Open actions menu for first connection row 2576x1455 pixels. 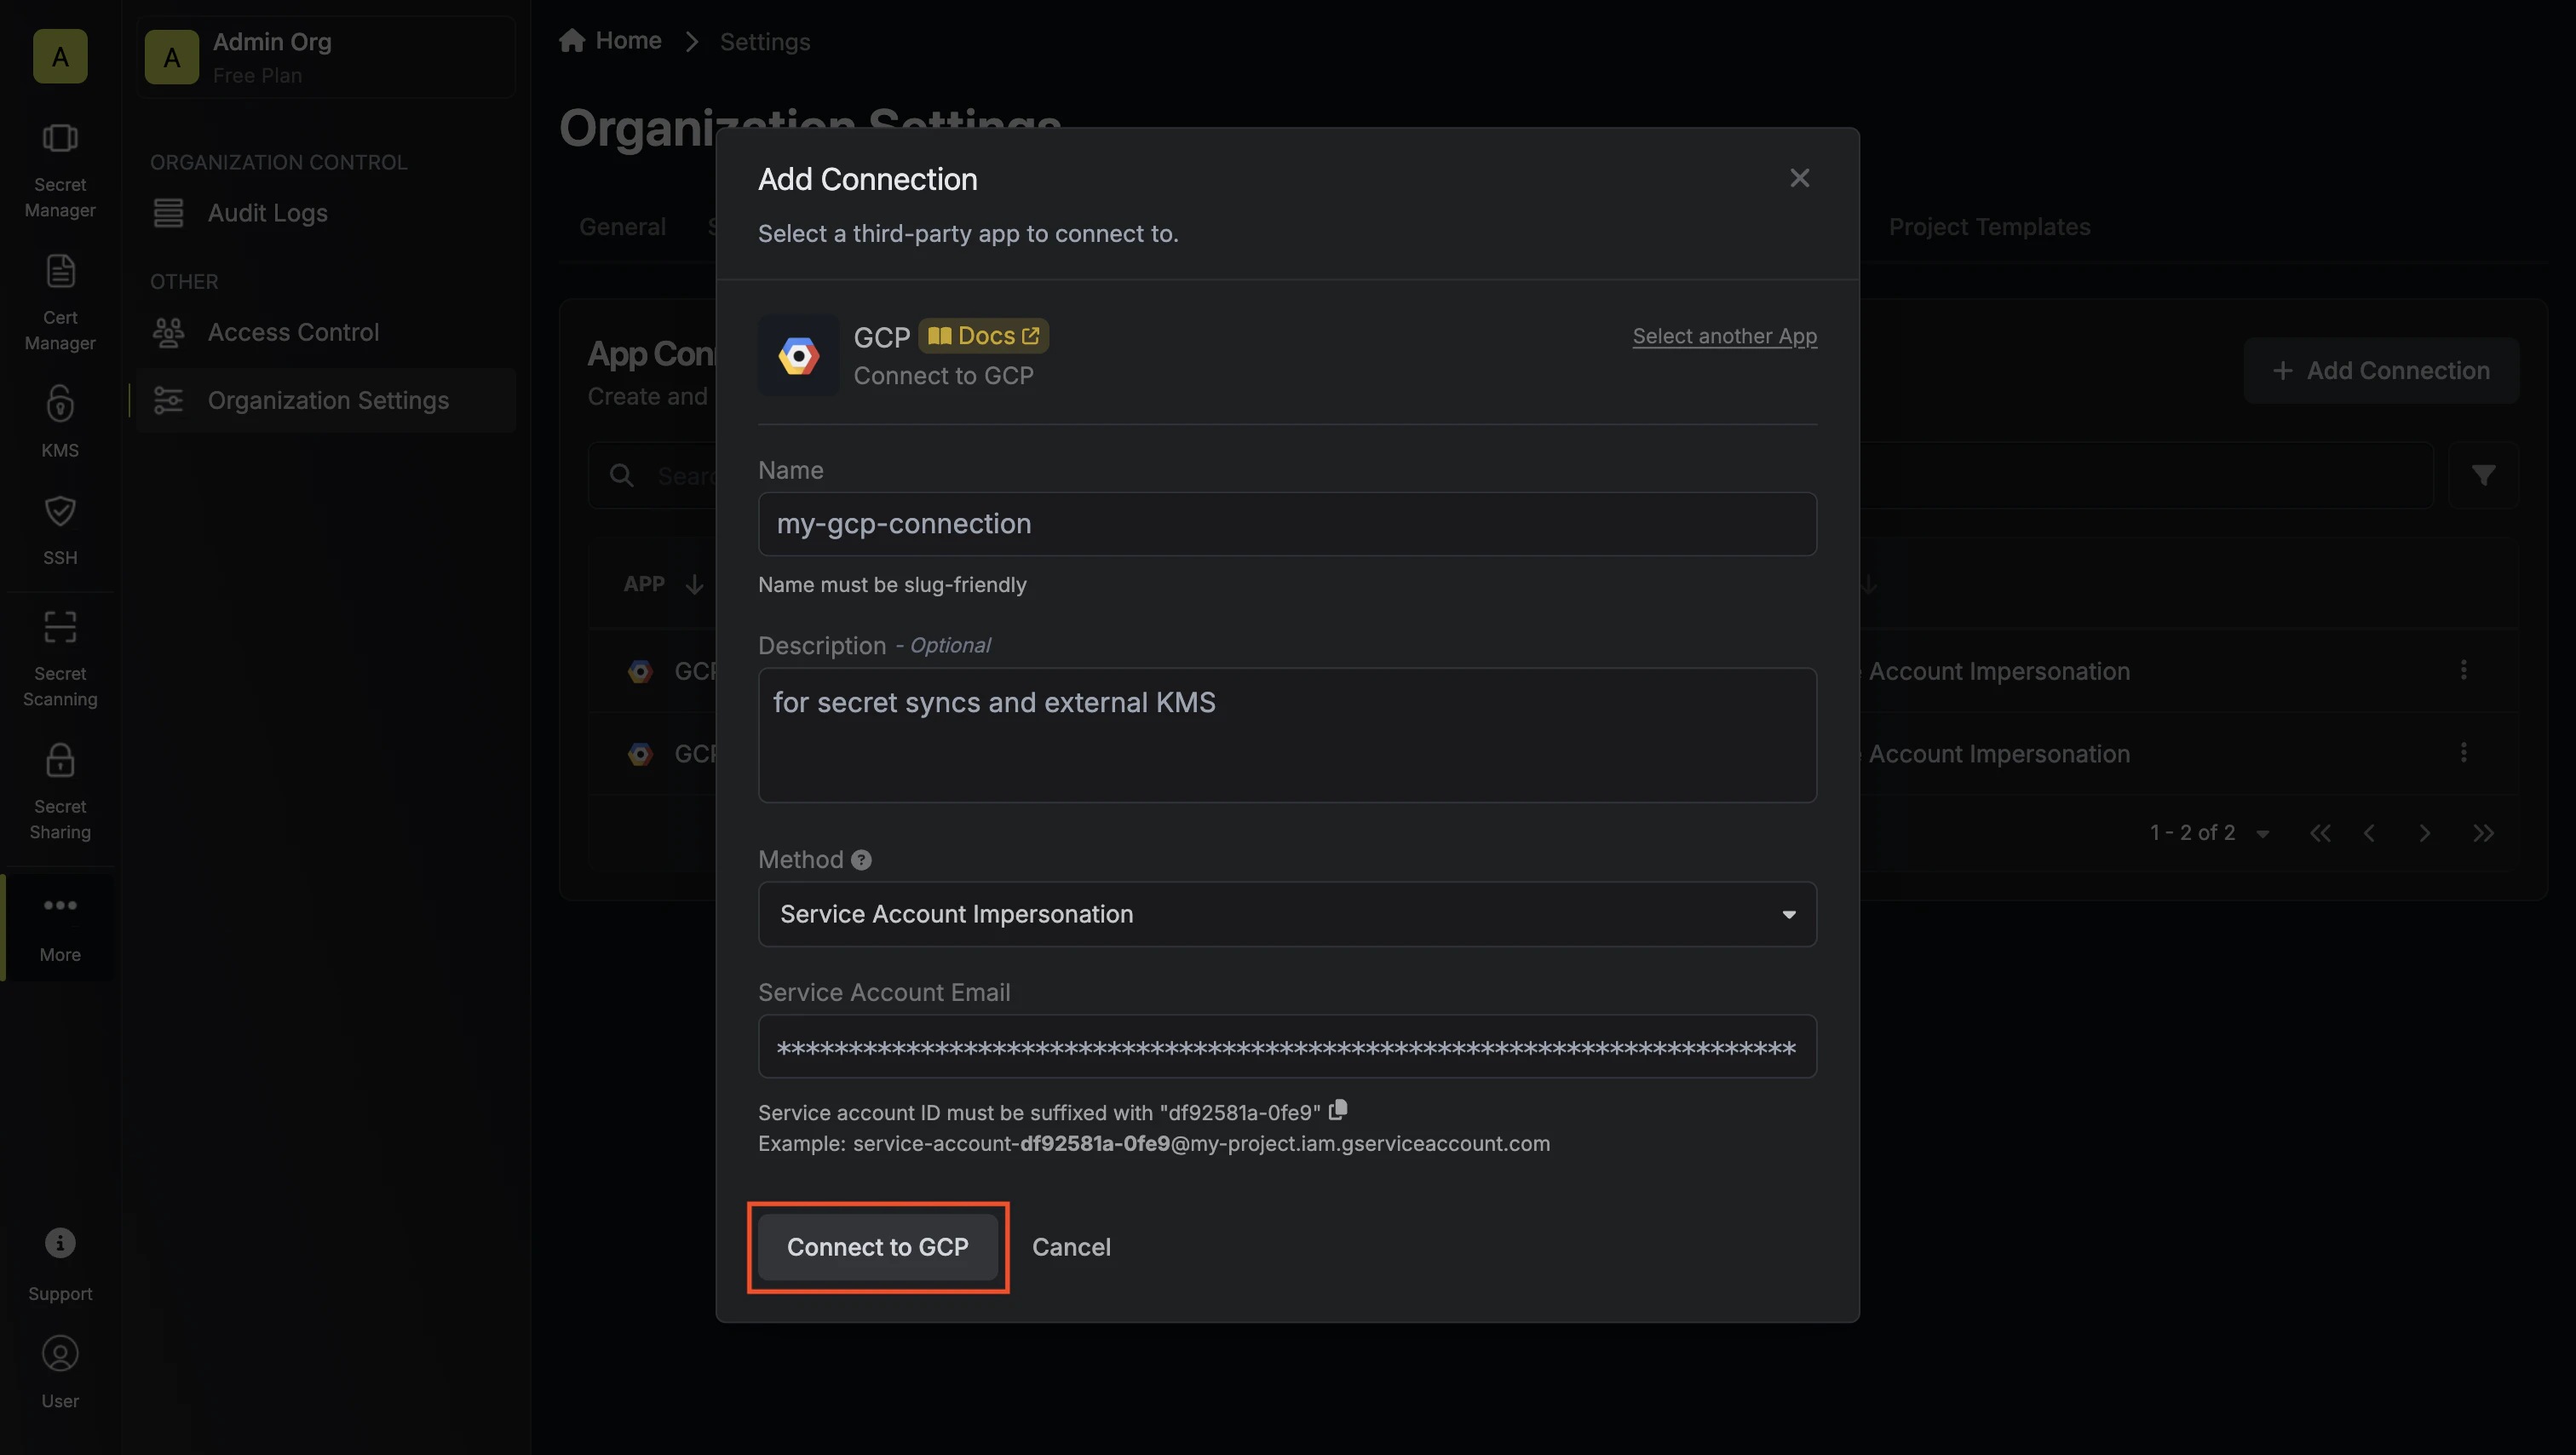pyautogui.click(x=2463, y=670)
